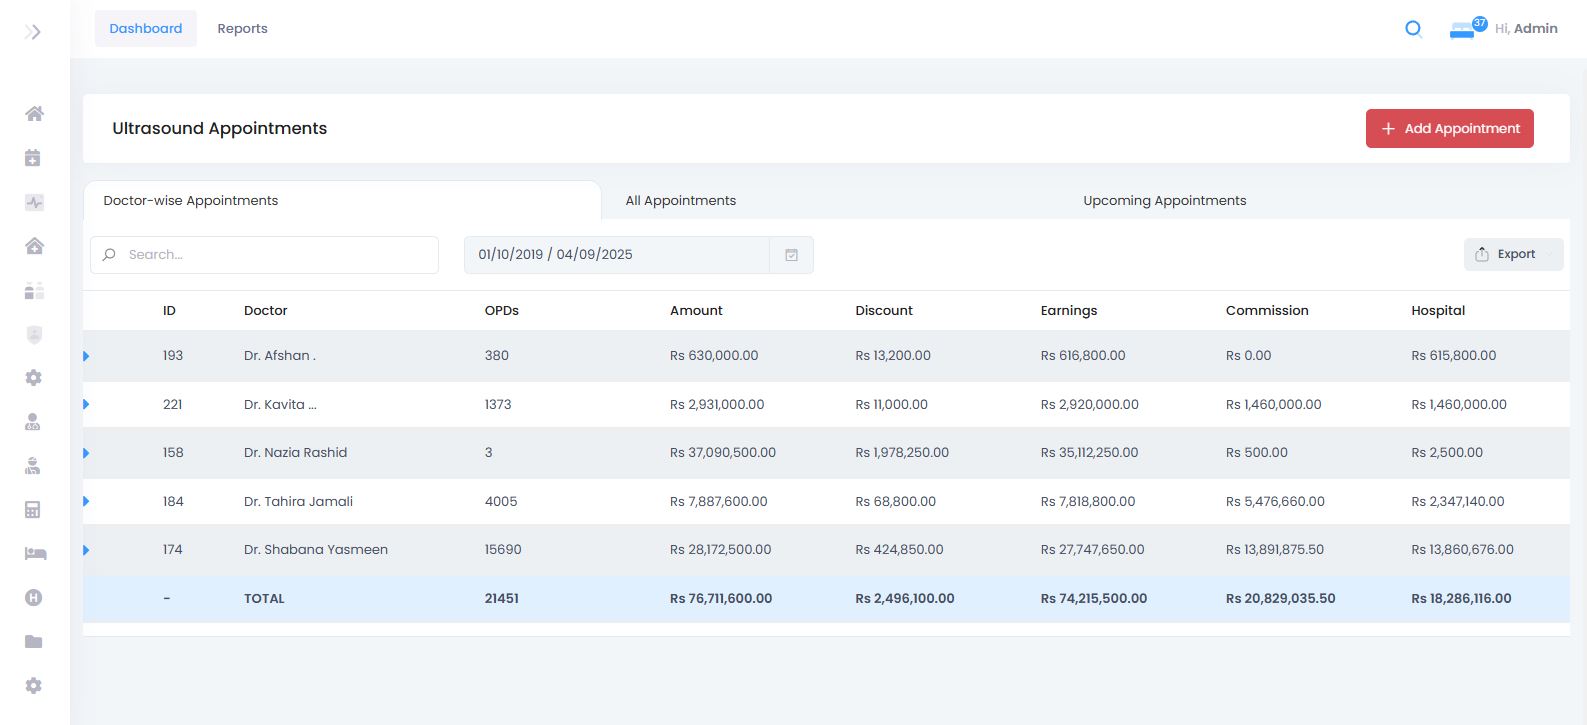Image resolution: width=1587 pixels, height=725 pixels.
Task: Open the medicine bottles sidebar icon
Action: coord(34,290)
